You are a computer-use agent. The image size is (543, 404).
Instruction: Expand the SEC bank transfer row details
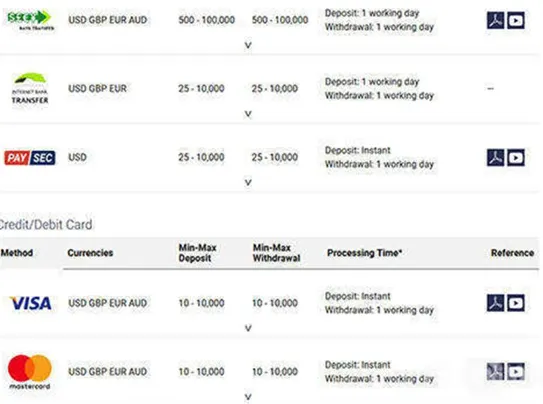(x=248, y=45)
